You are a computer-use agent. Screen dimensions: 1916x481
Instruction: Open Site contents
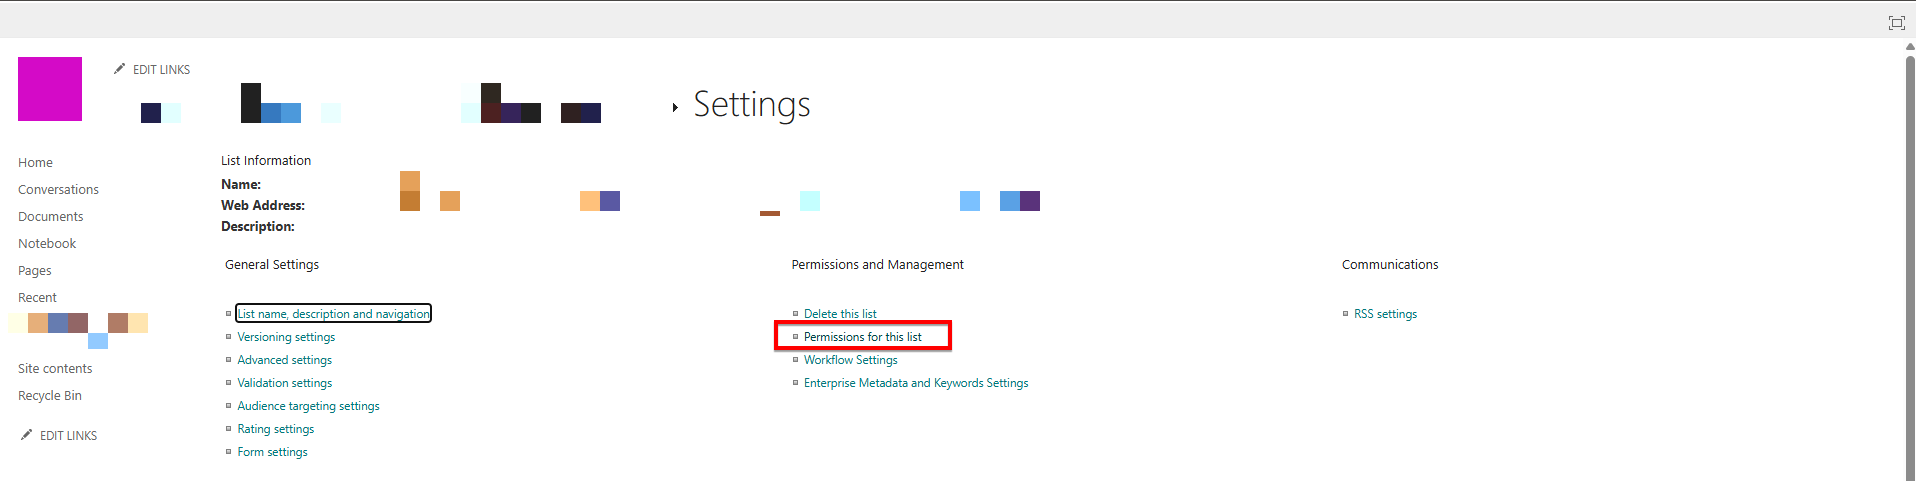point(55,369)
